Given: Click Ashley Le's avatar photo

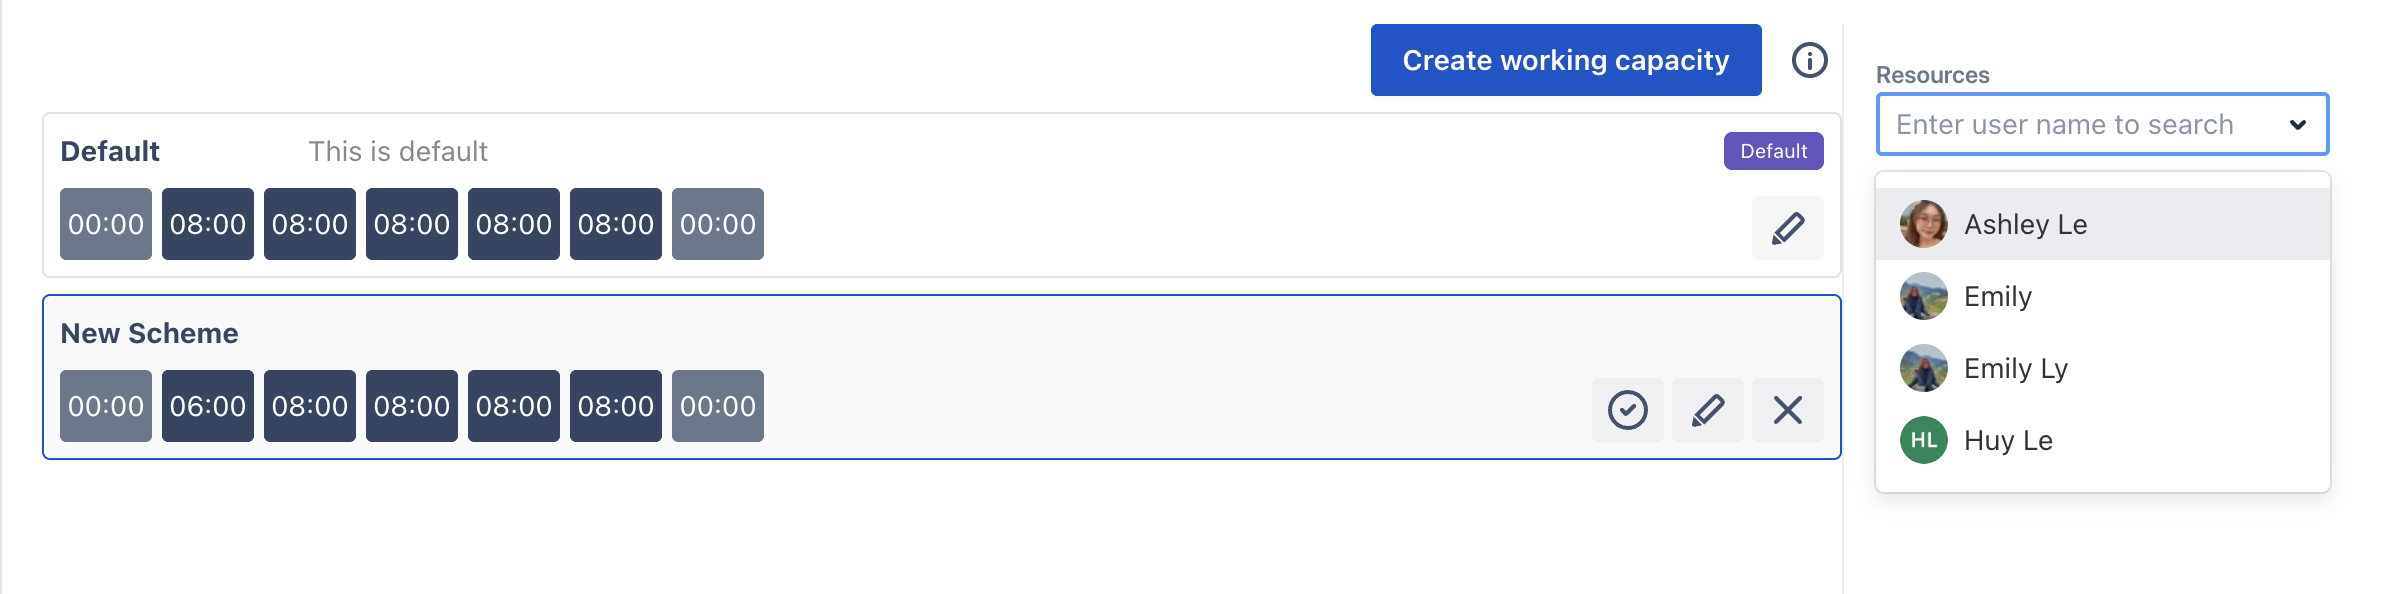Looking at the screenshot, I should [x=1923, y=224].
